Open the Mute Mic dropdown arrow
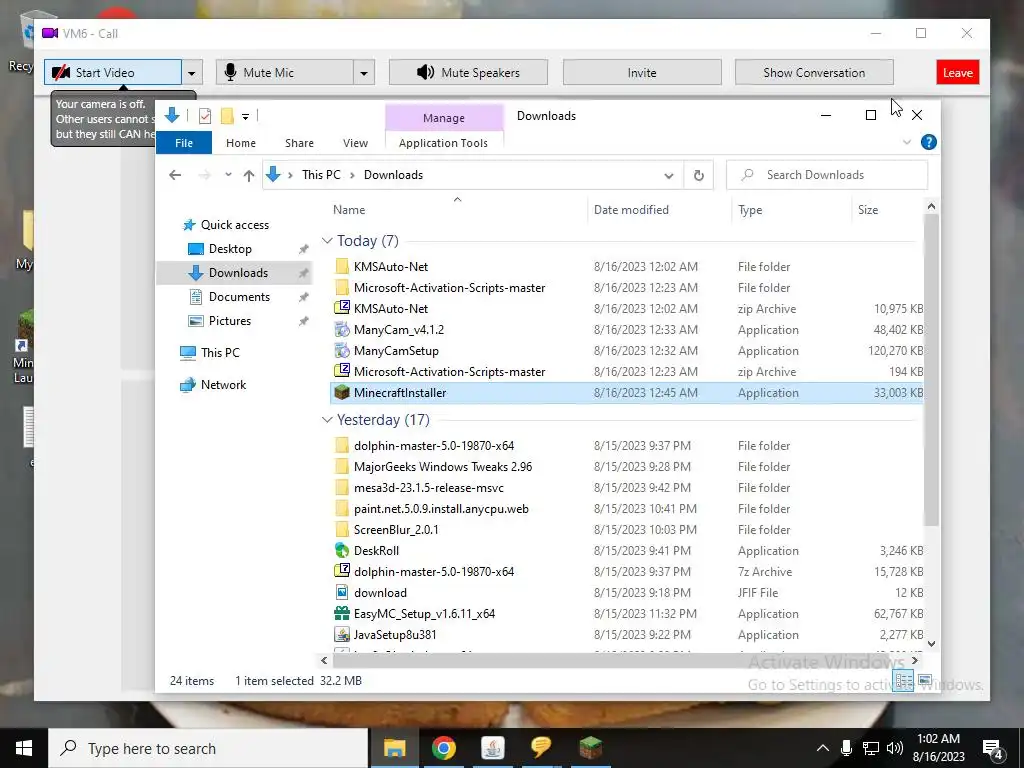Viewport: 1024px width, 768px height. click(364, 72)
